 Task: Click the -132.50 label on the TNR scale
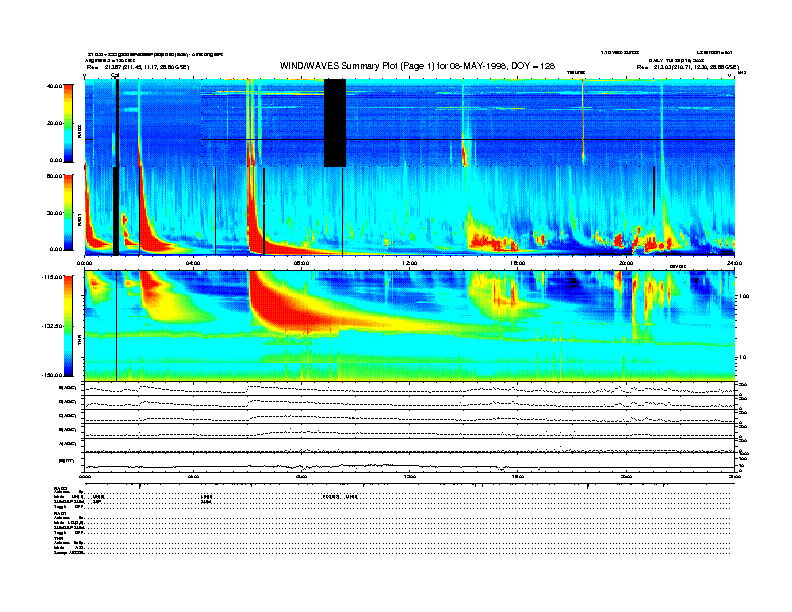tap(52, 326)
